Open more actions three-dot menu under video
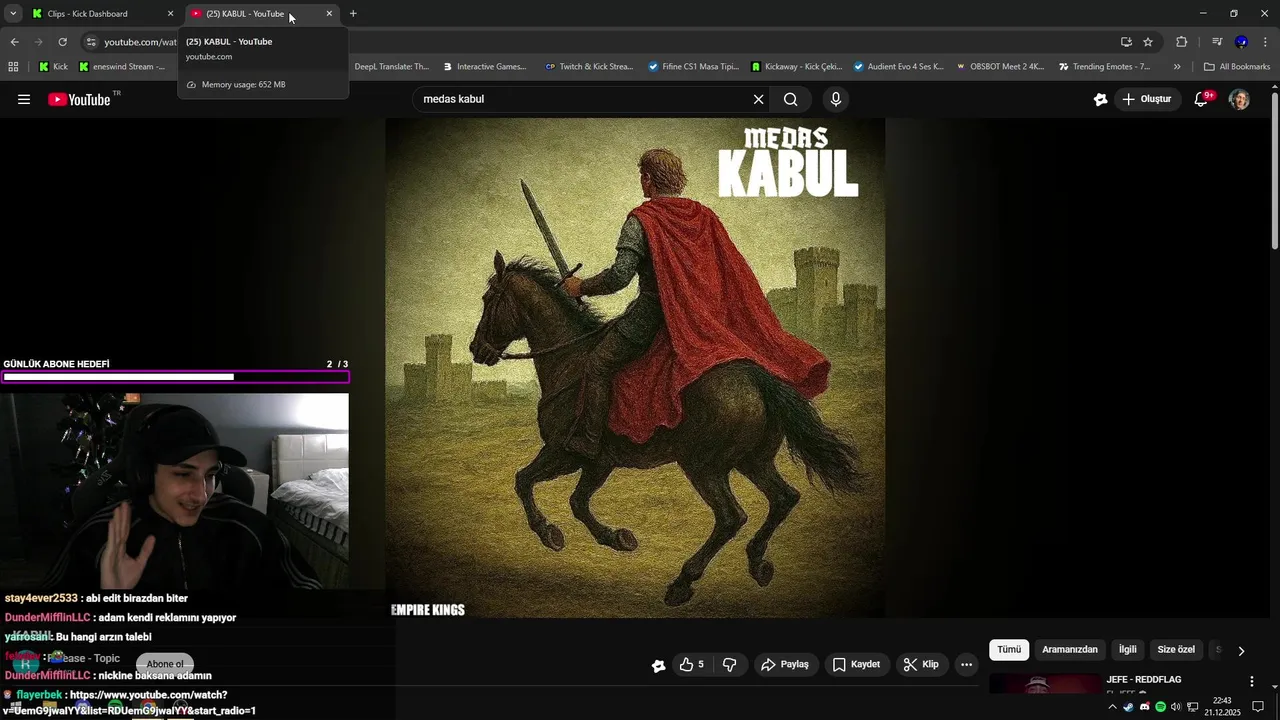 click(966, 664)
